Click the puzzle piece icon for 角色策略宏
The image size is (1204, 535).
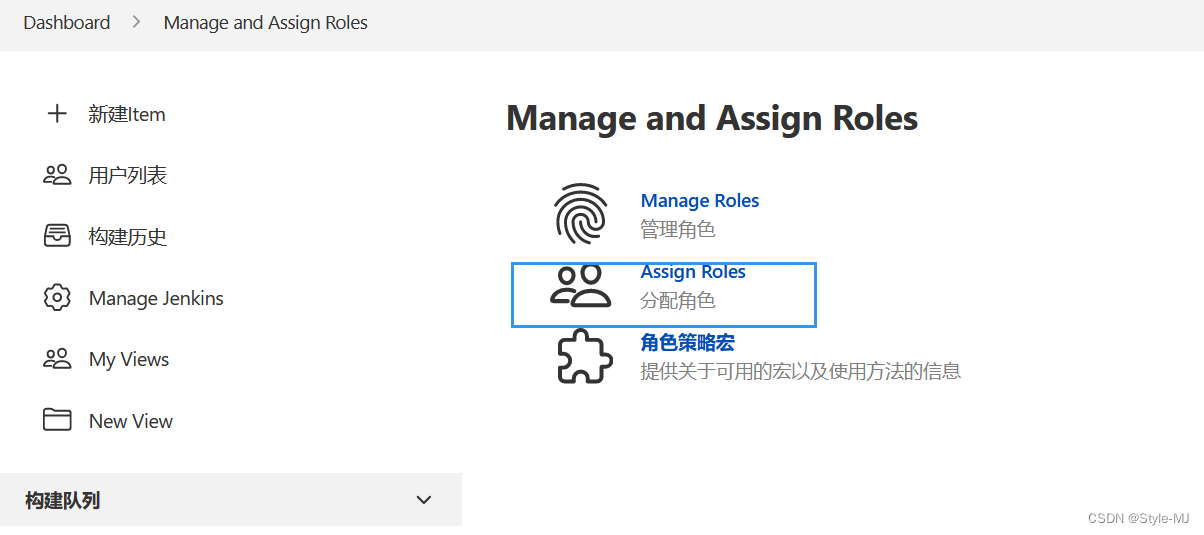pos(584,357)
